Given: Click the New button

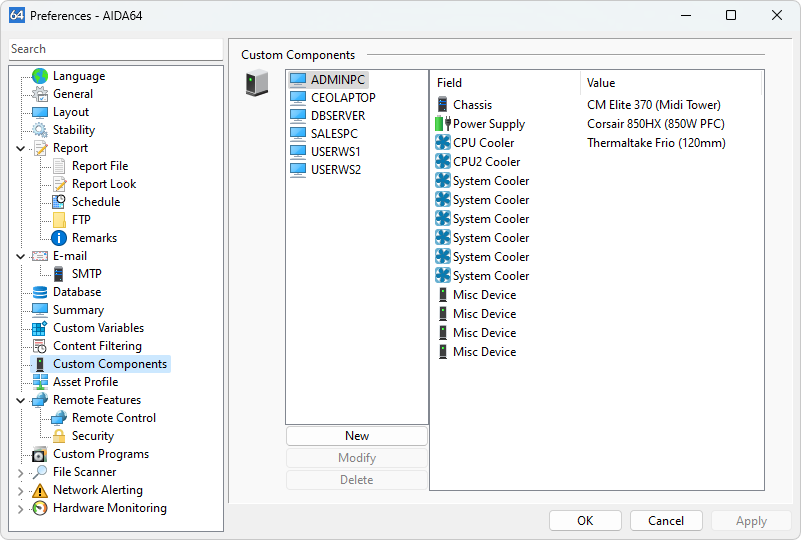Looking at the screenshot, I should coord(357,436).
